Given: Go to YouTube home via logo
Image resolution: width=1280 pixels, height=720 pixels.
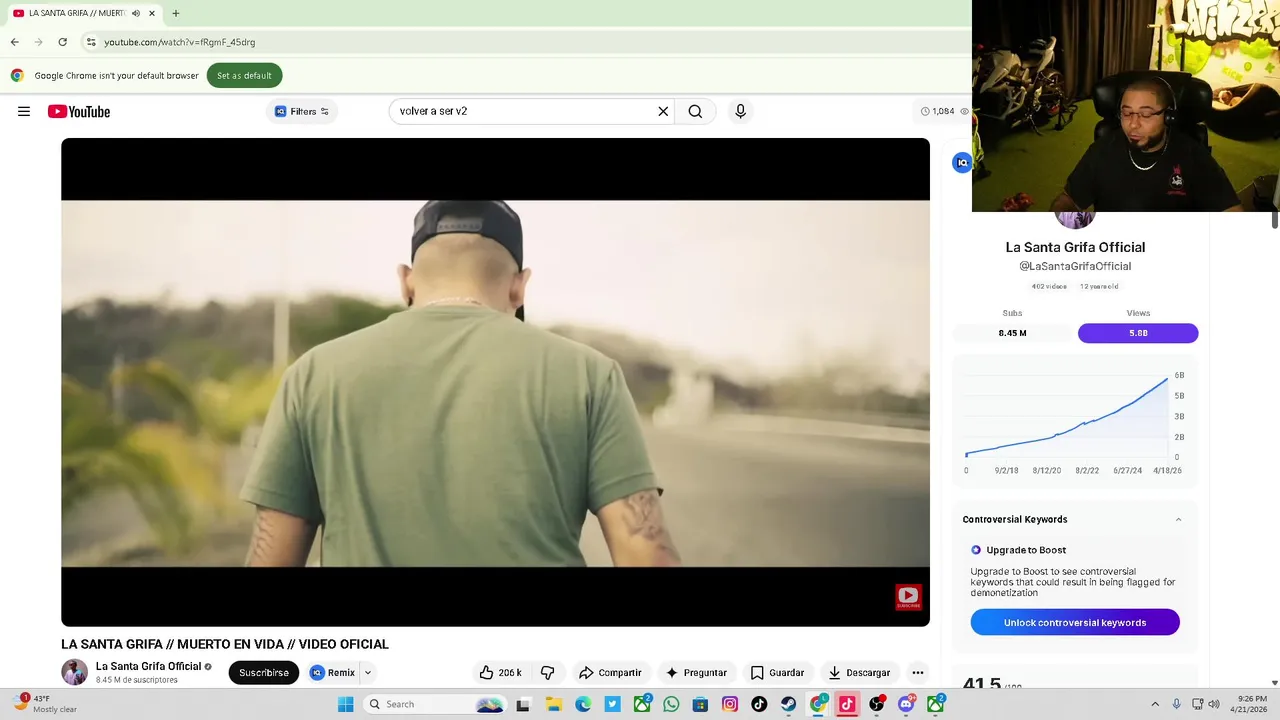Looking at the screenshot, I should point(79,111).
